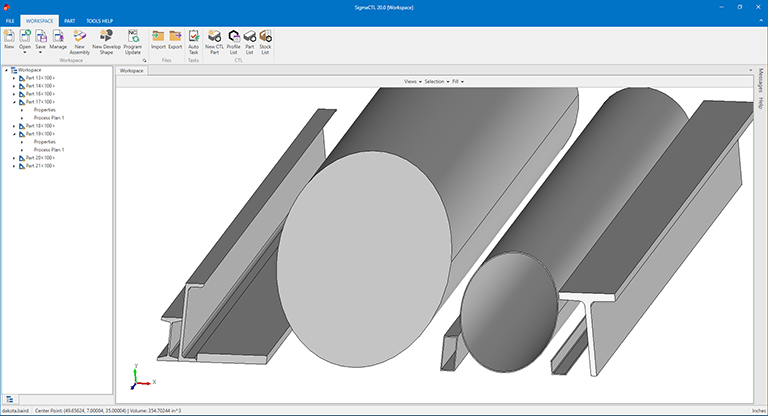
Task: Expand Part 13 in the tree
Action: (14, 78)
